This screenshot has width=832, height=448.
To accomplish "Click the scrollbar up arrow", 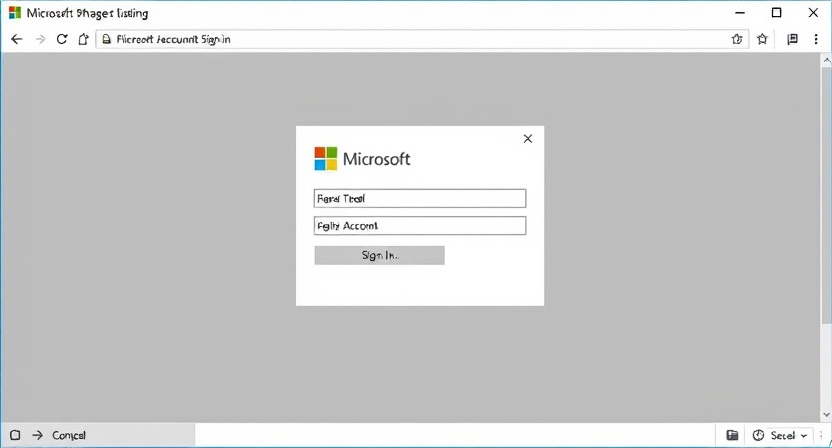I will tap(826, 61).
